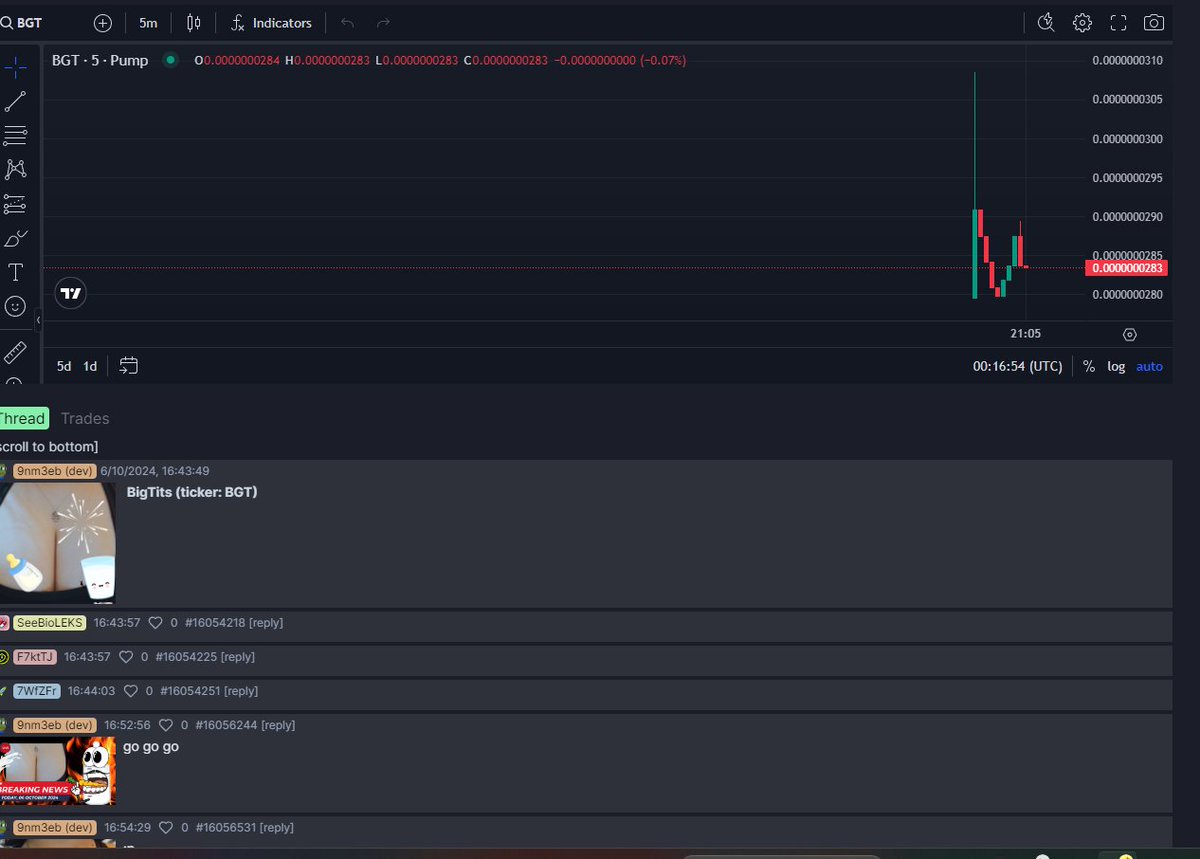
Task: Toggle log scale mode
Action: click(1116, 367)
